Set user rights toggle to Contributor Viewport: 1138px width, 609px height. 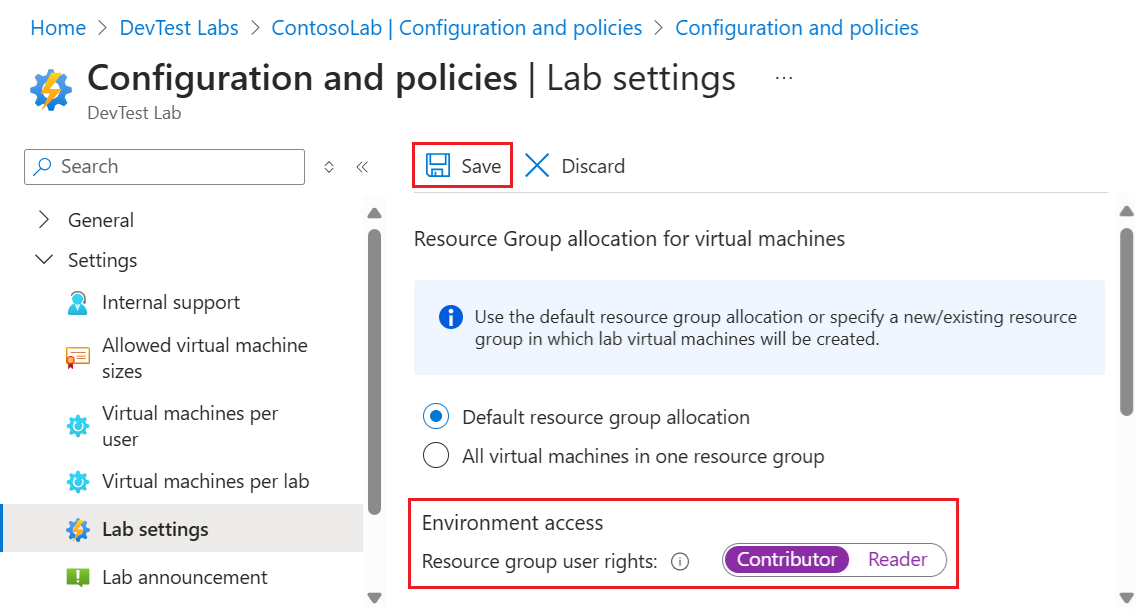(786, 560)
